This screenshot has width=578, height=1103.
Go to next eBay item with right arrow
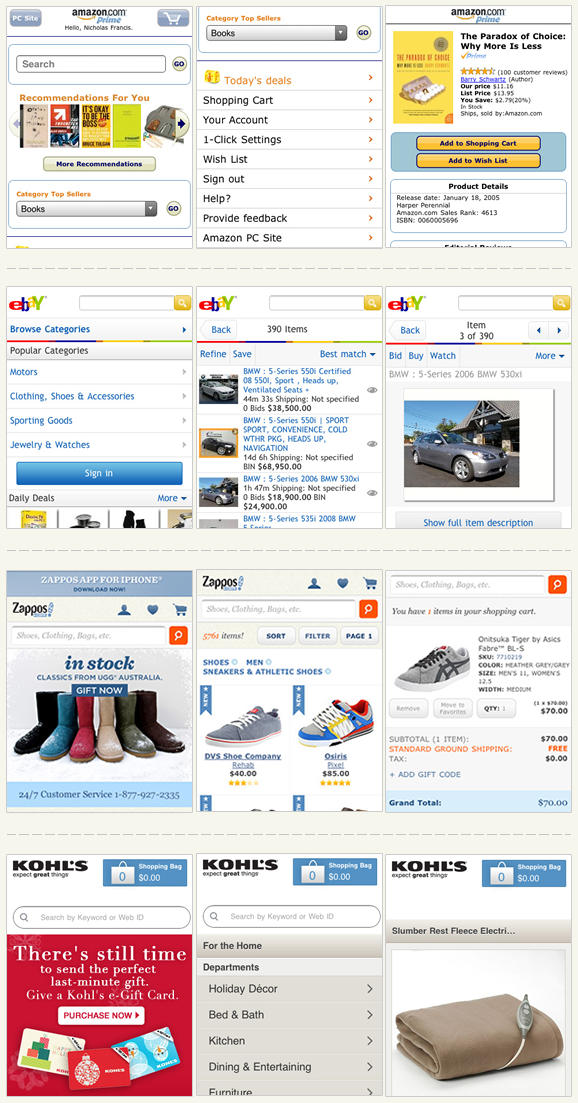(559, 330)
